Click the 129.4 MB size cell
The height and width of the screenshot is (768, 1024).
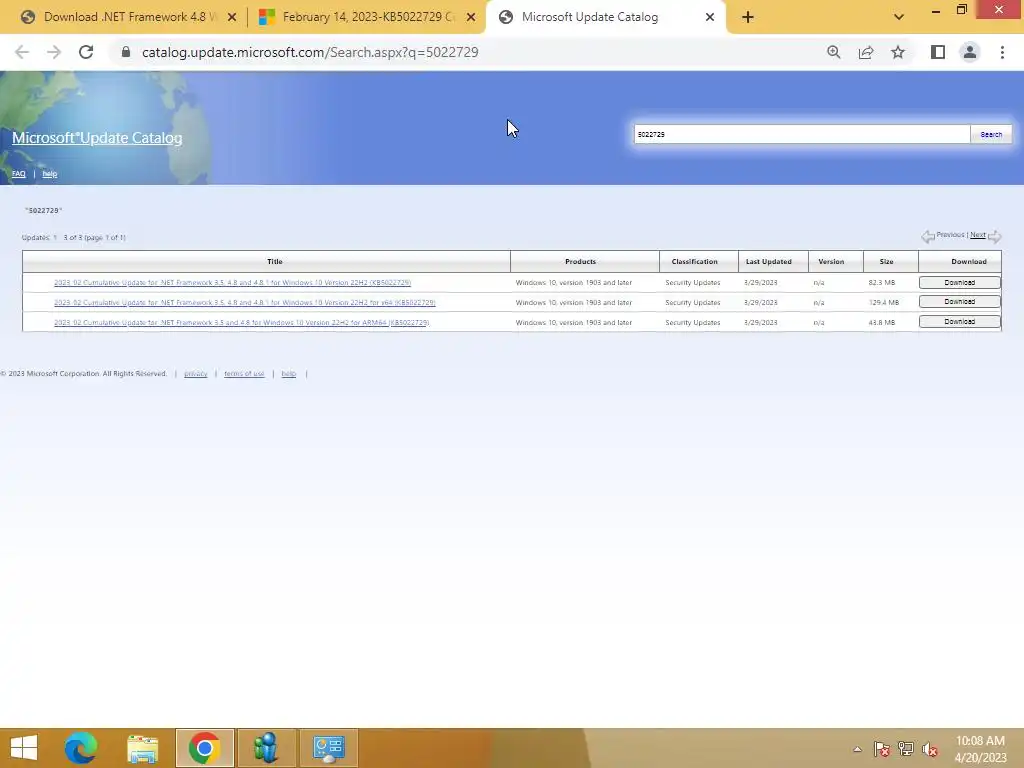(884, 302)
